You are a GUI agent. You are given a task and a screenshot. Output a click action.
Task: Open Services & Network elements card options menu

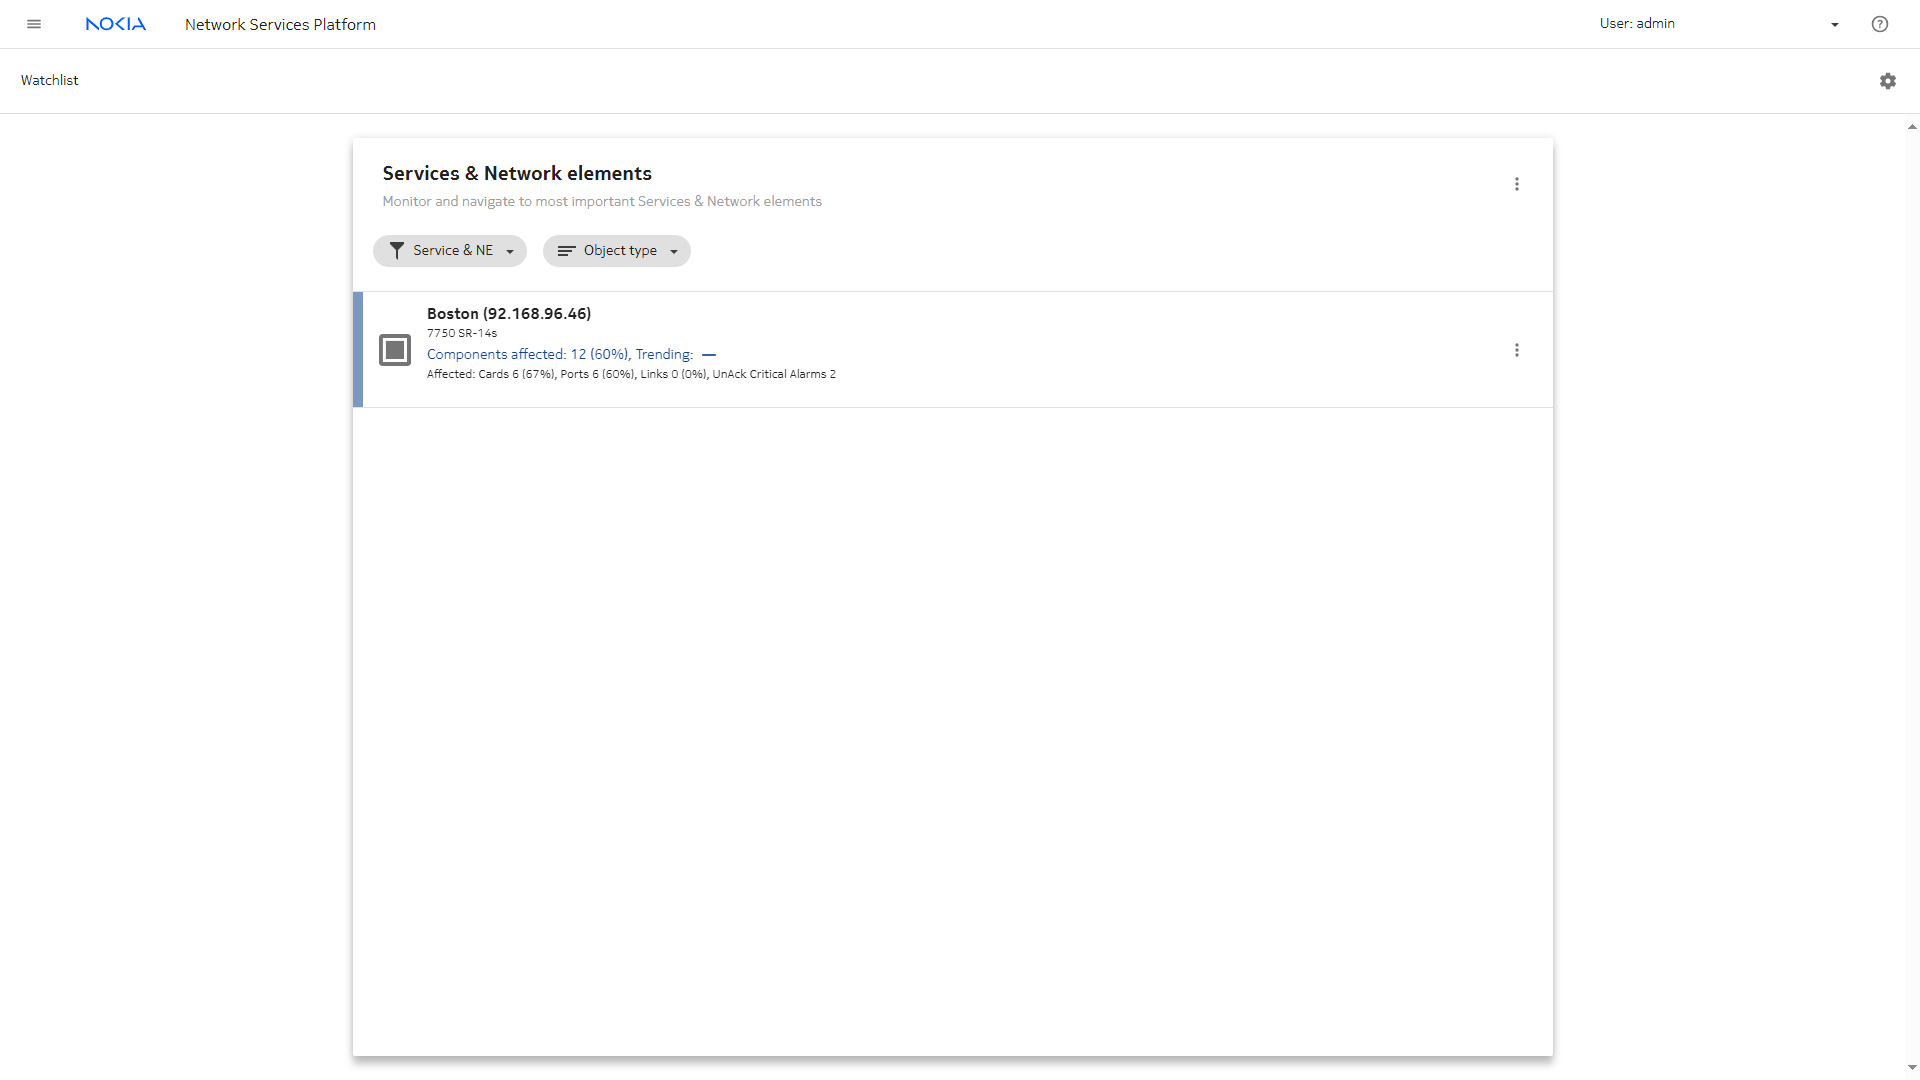[1517, 184]
